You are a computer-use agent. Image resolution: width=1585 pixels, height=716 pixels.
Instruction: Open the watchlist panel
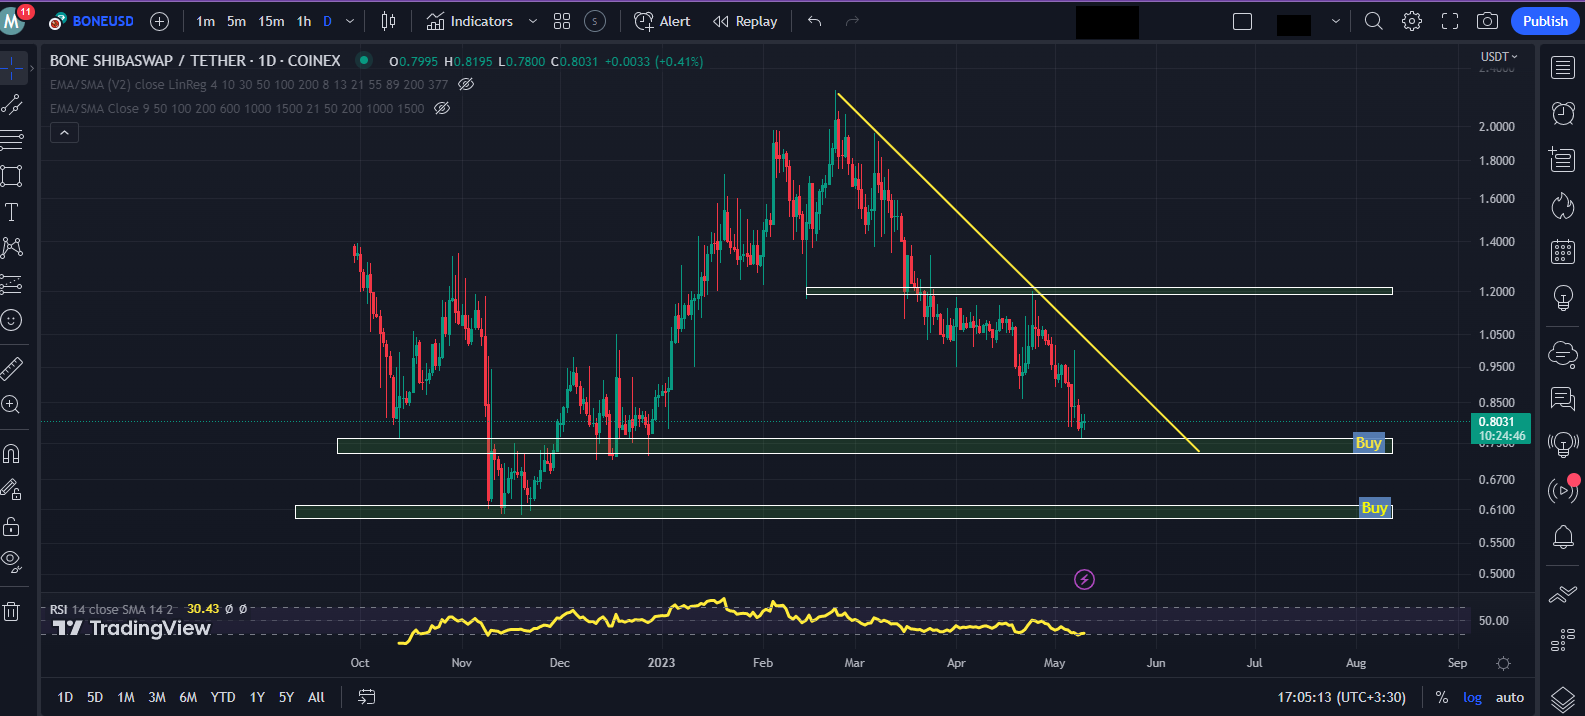point(1562,68)
